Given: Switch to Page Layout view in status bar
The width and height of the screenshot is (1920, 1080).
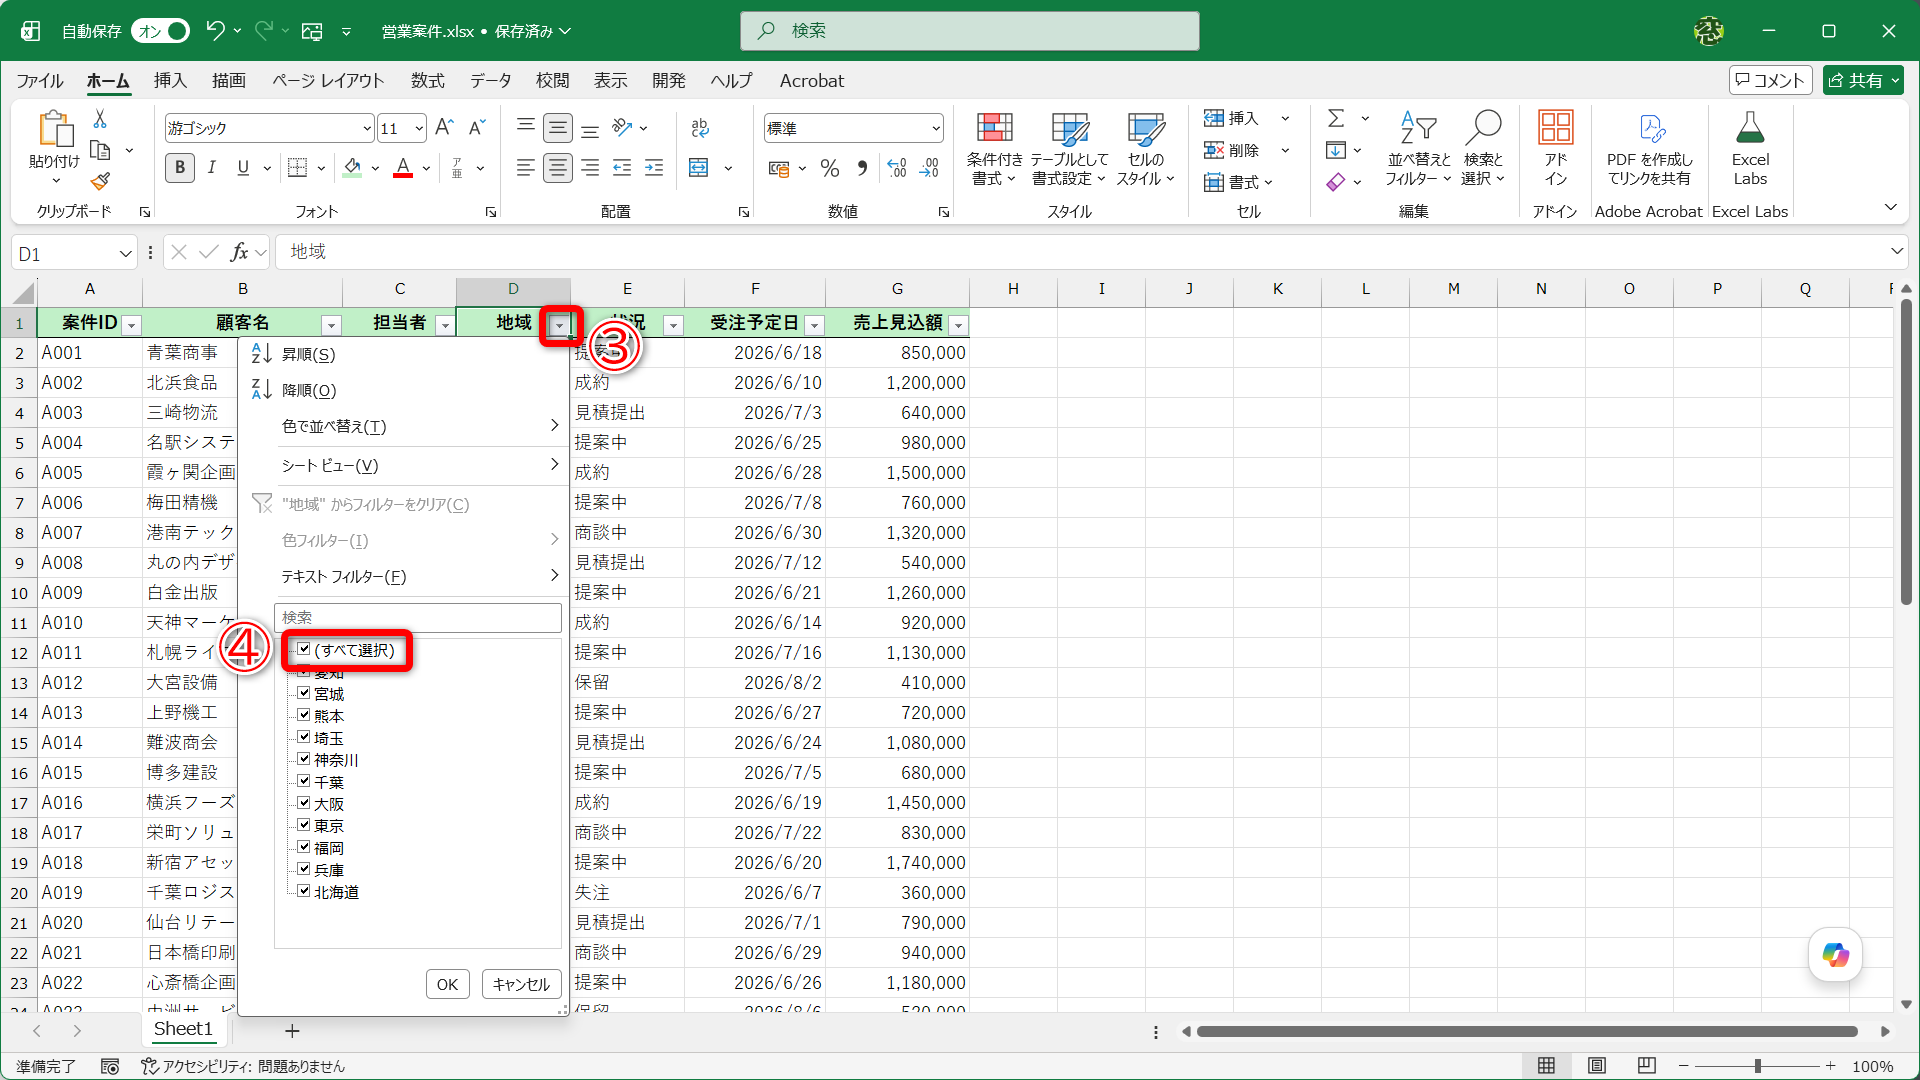Looking at the screenshot, I should click(x=1597, y=1066).
